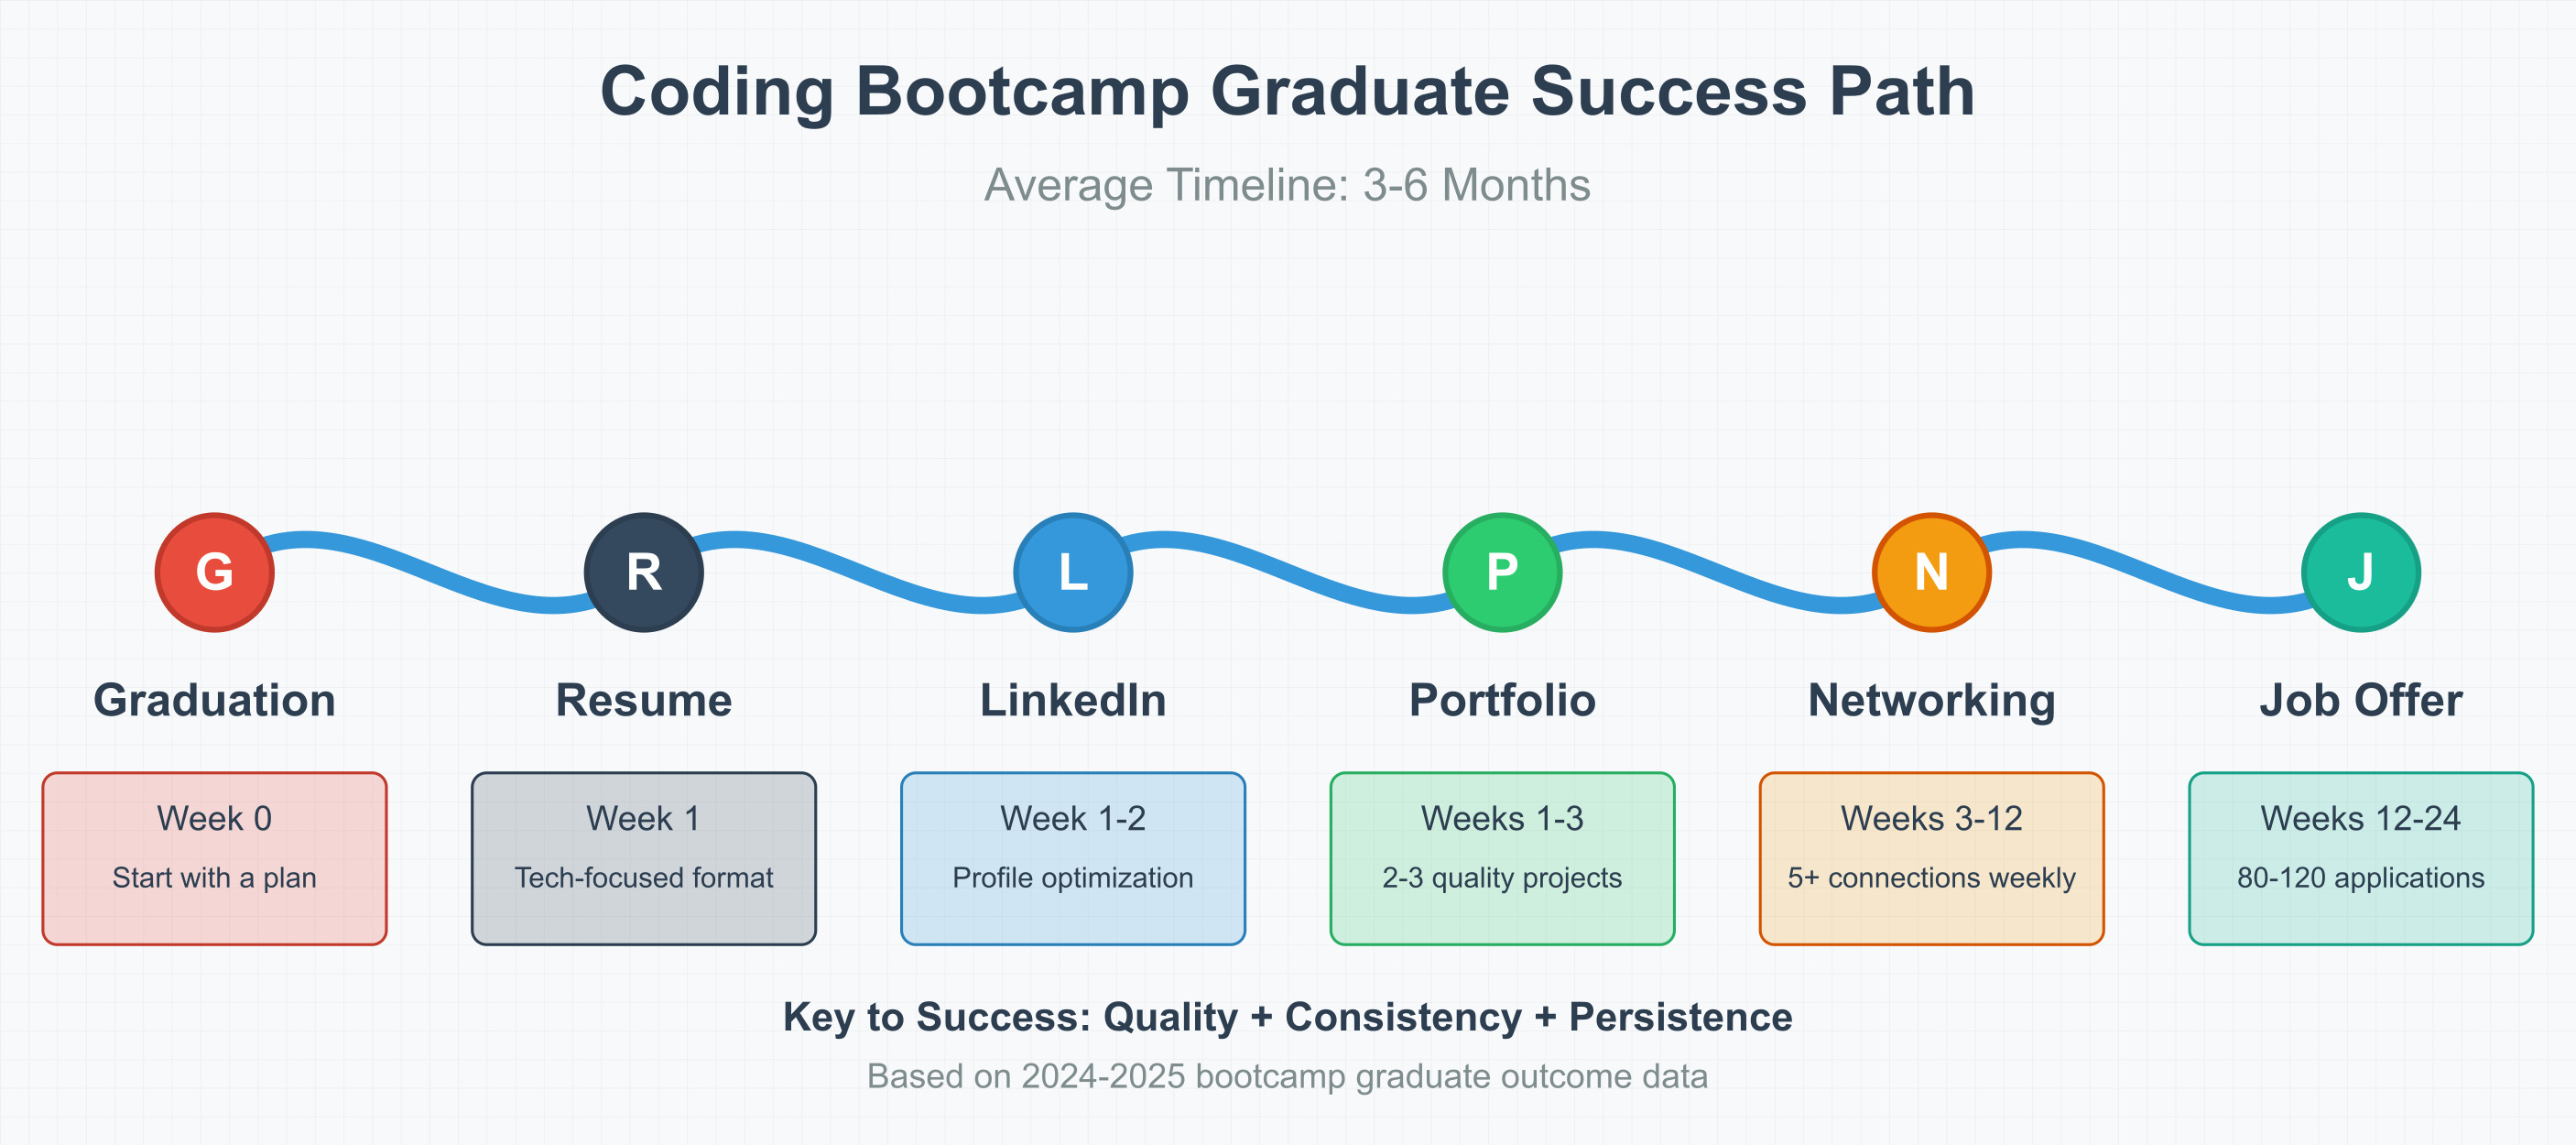Select the Weeks 12-24 applications card
The image size is (2576, 1145).
(2360, 858)
